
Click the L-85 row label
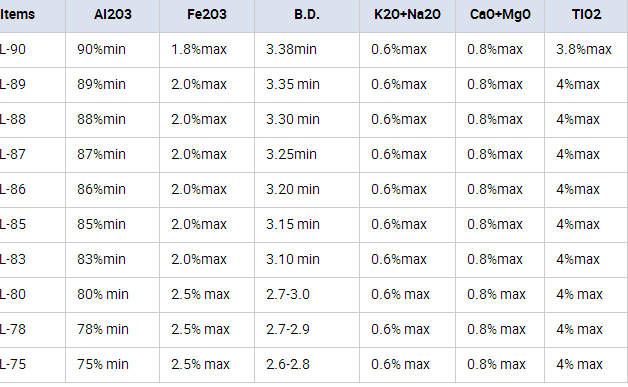point(32,225)
